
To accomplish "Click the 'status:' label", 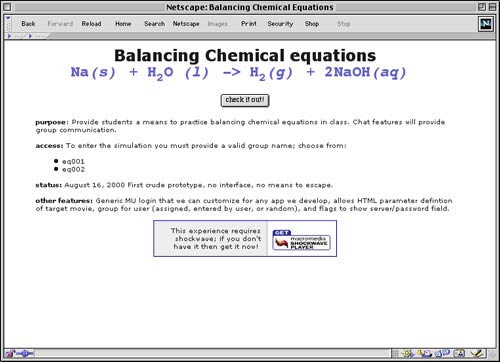I will 48,185.
